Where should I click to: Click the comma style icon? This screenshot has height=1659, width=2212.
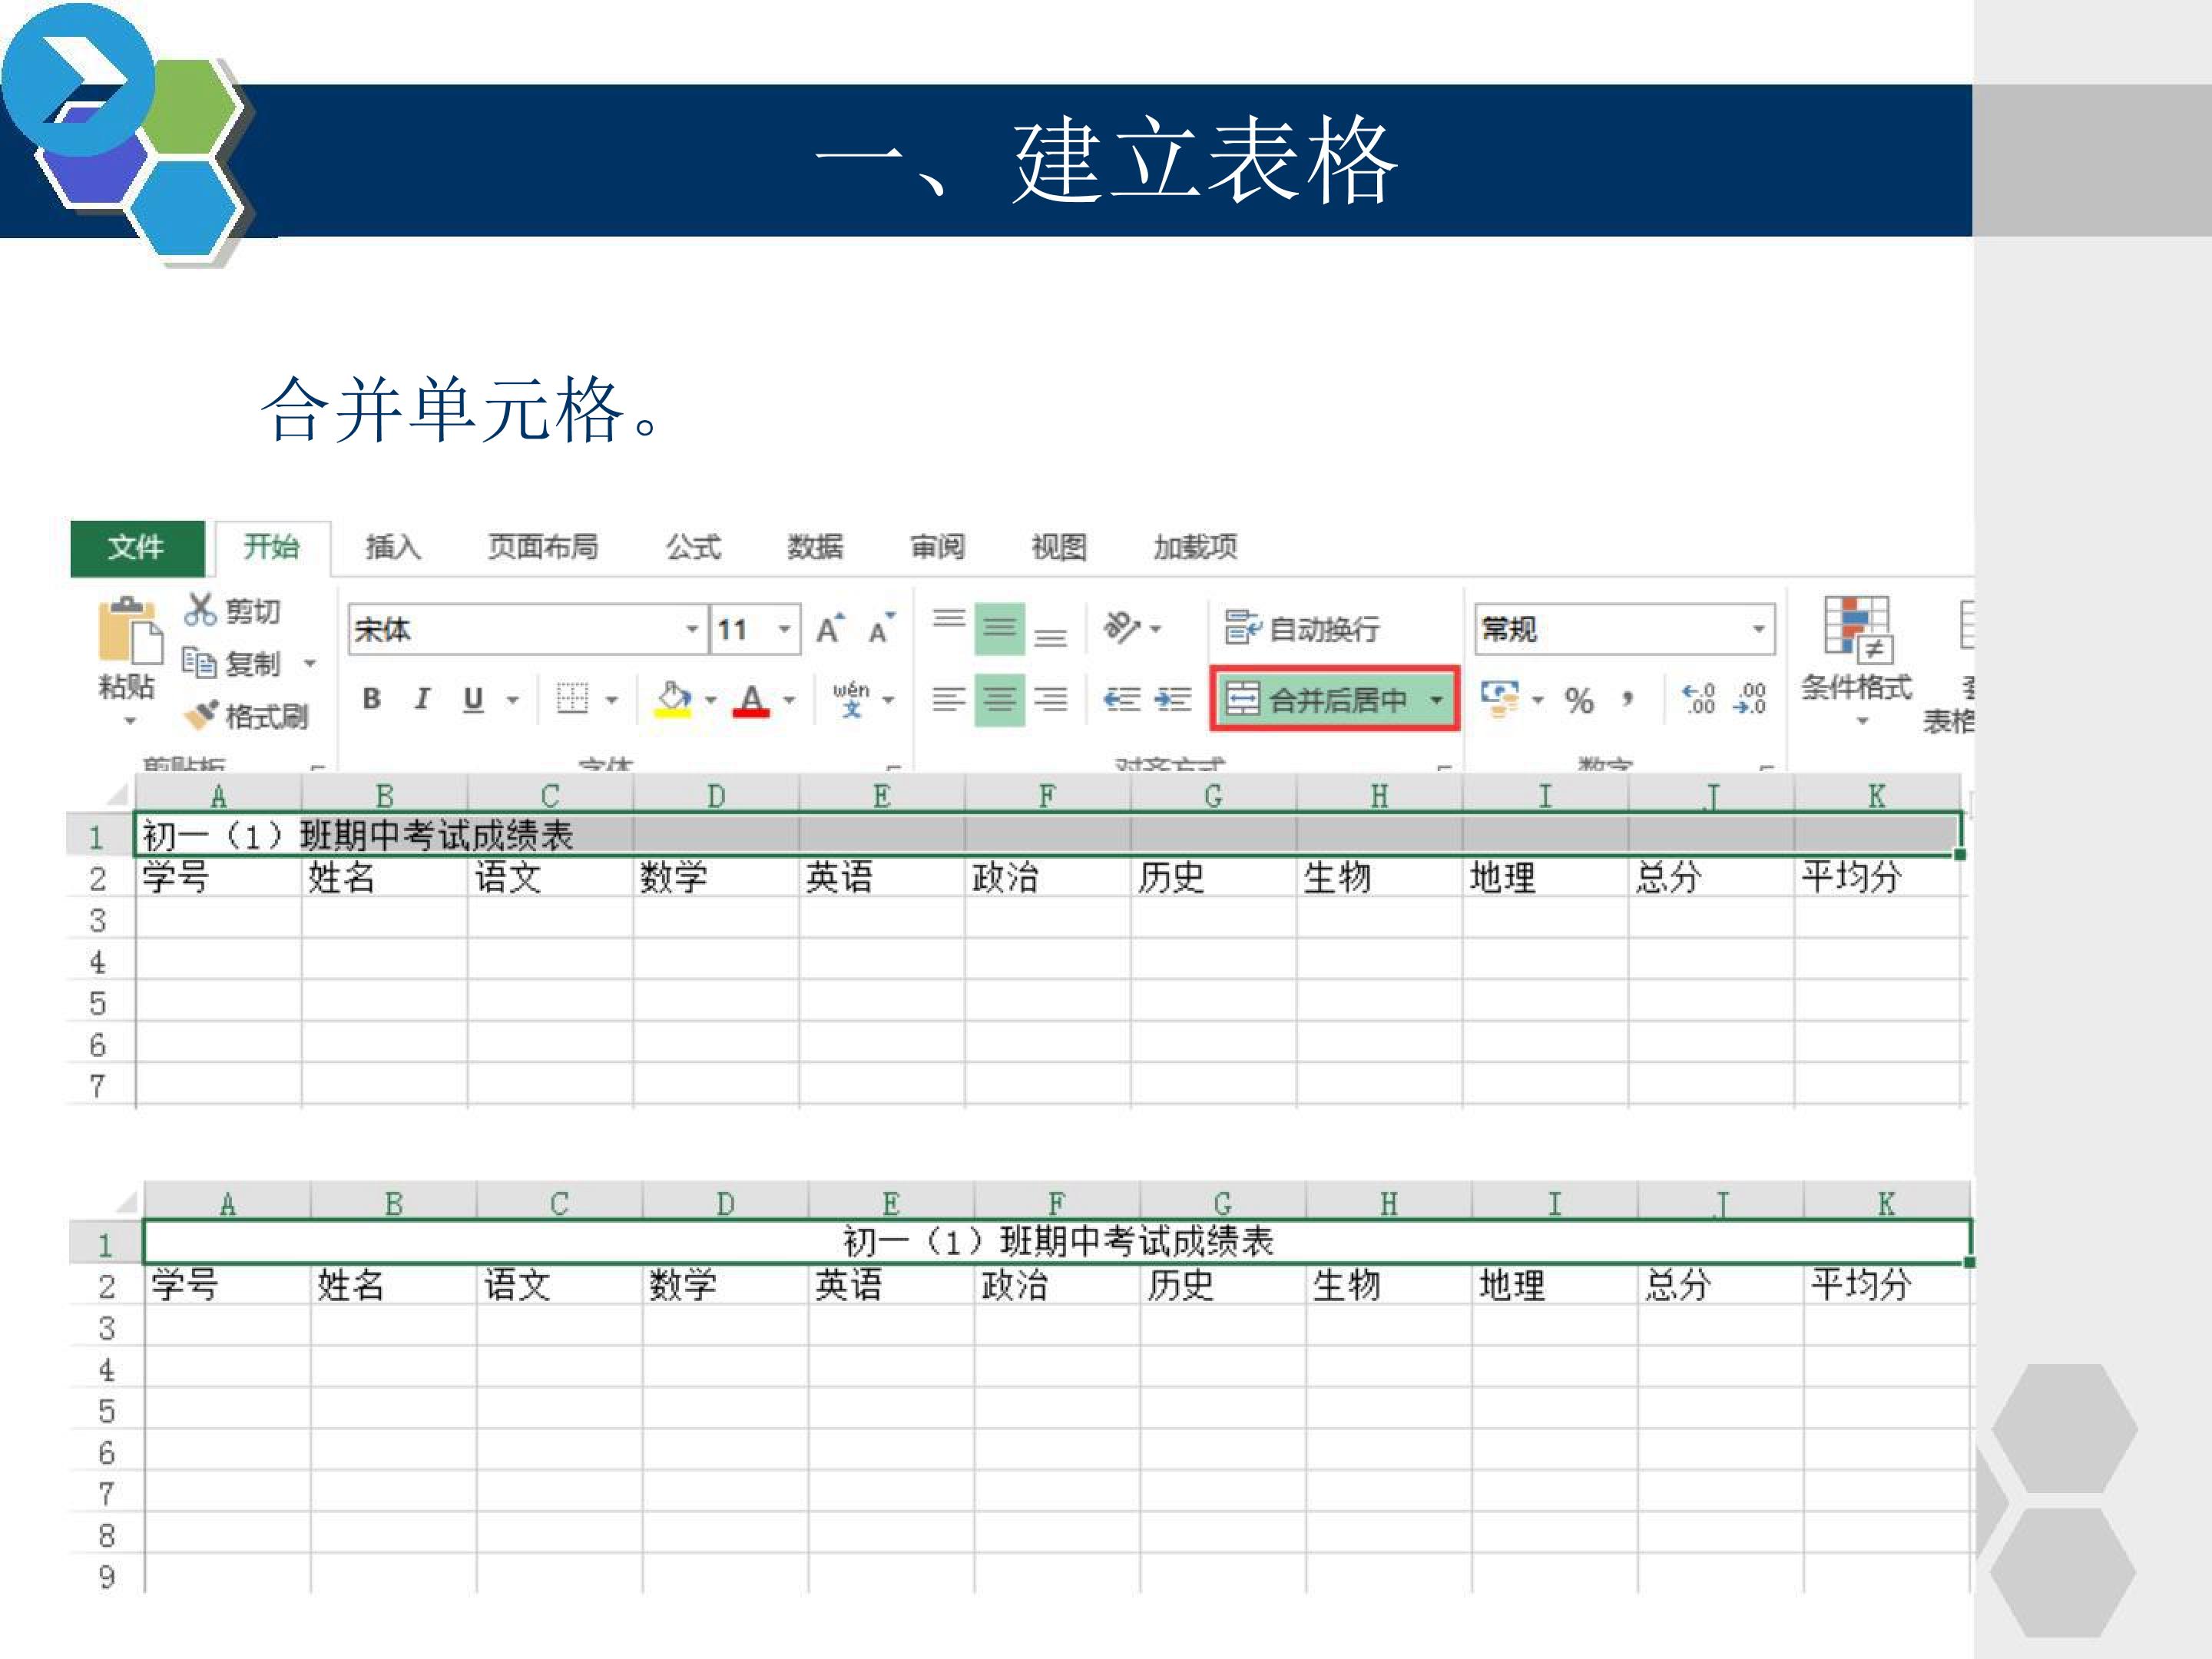point(1629,698)
